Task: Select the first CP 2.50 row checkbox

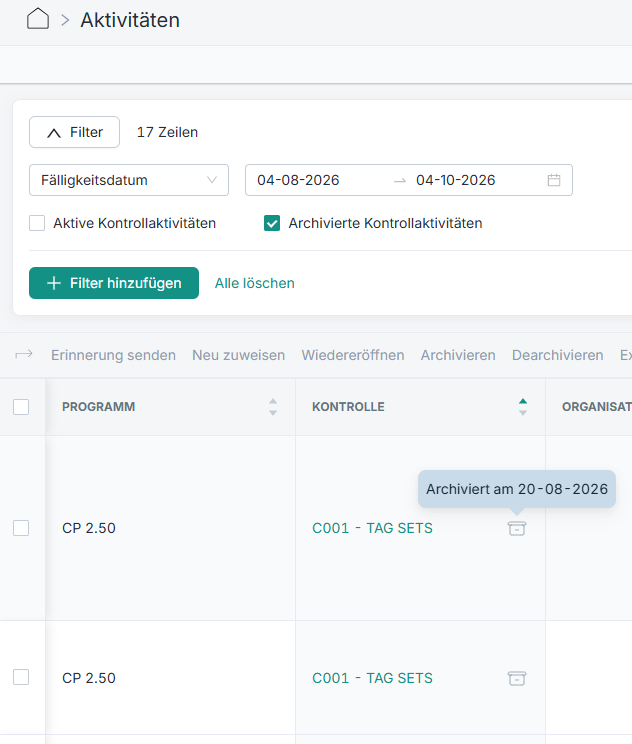Action: [x=21, y=528]
